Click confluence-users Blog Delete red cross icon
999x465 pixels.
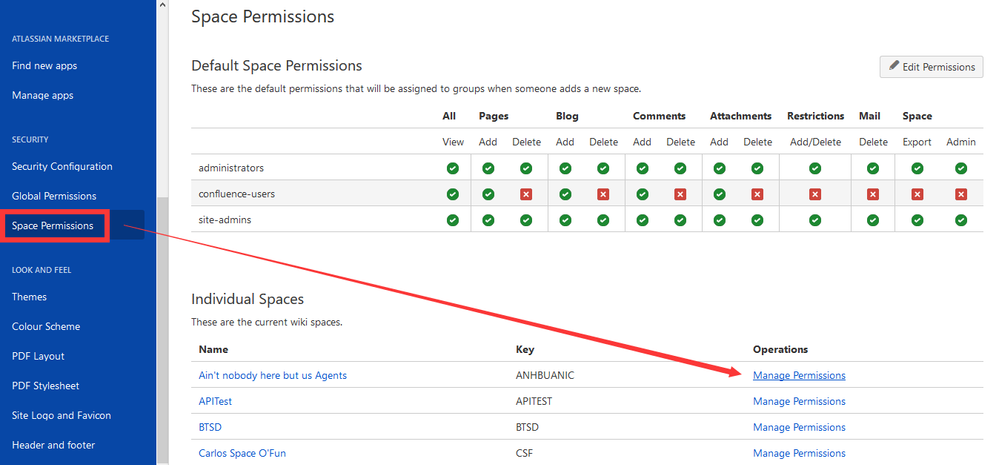pos(603,194)
